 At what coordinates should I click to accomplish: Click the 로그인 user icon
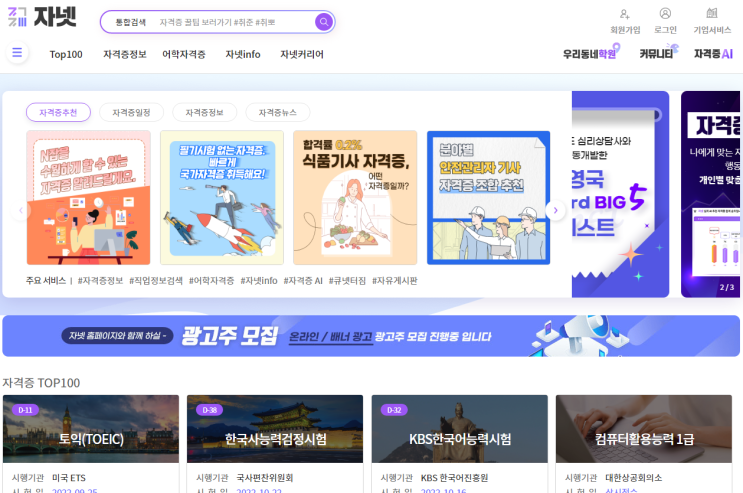(x=665, y=13)
